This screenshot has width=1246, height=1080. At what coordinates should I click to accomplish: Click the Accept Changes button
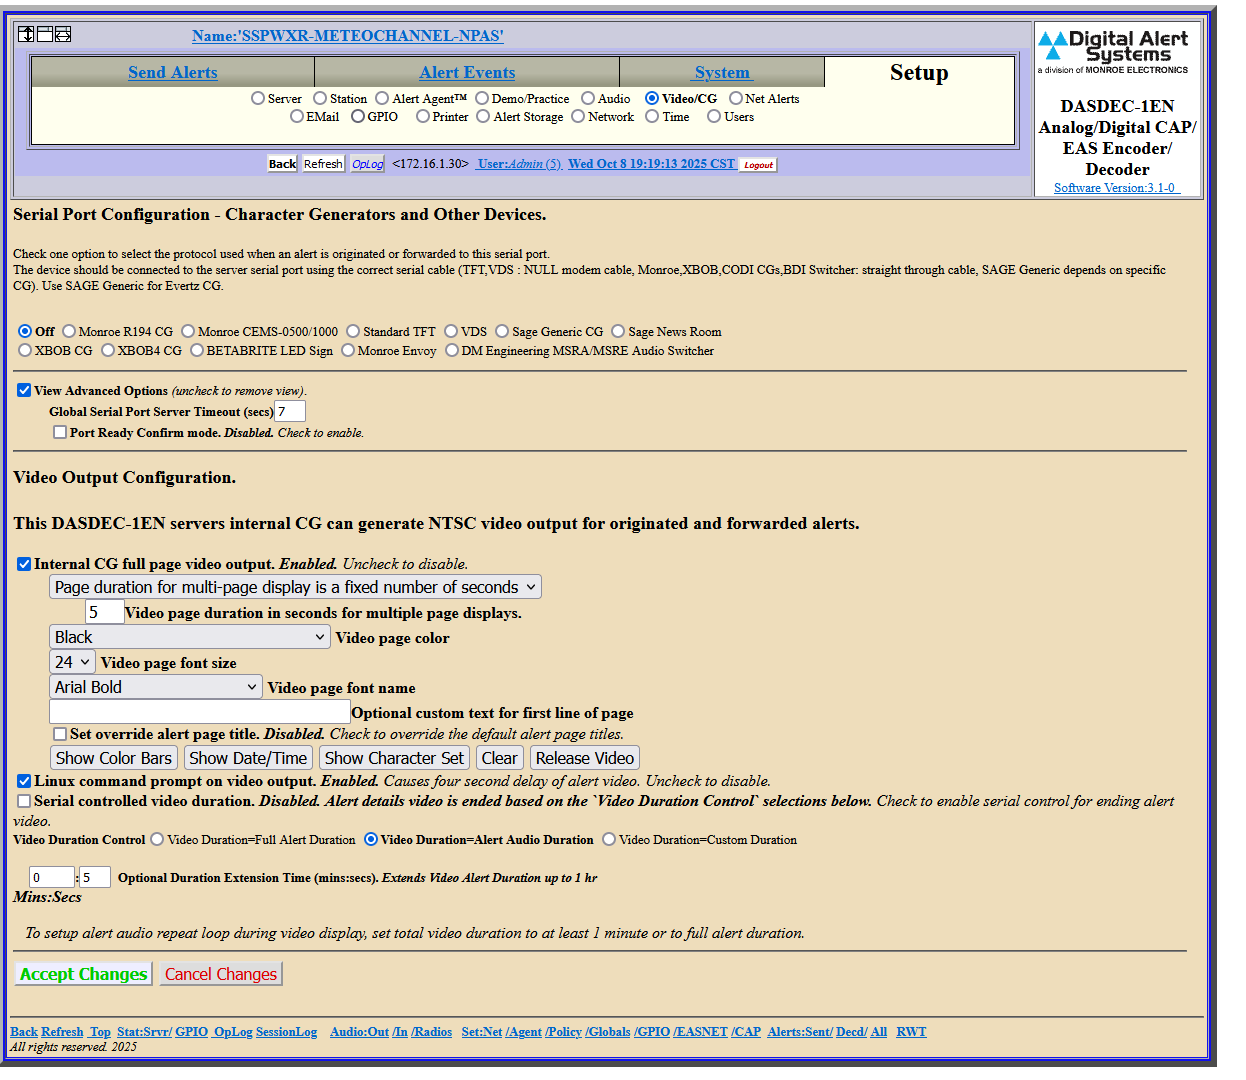(84, 974)
